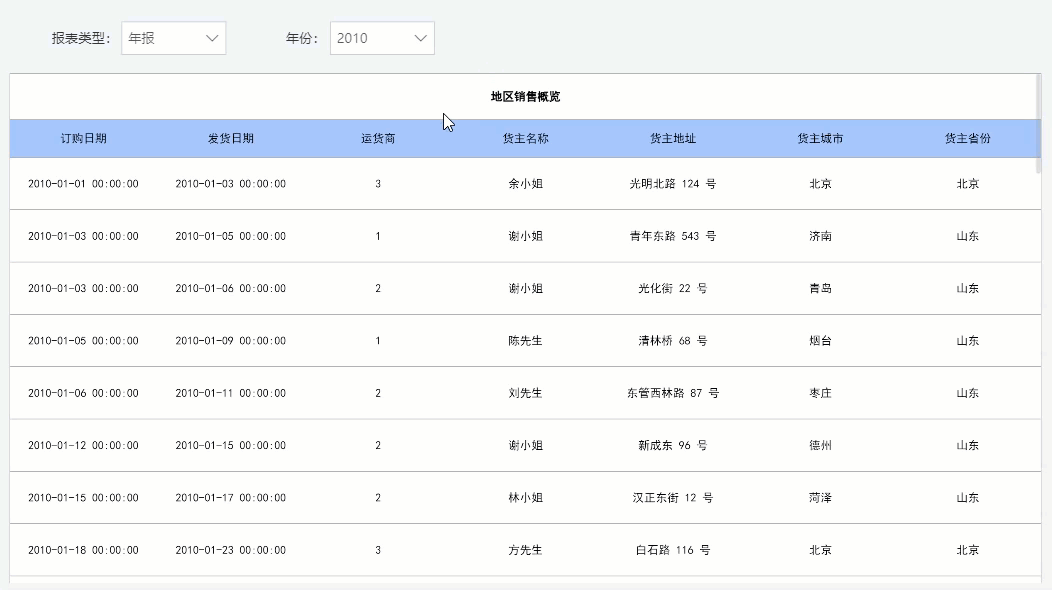Select 年报 in the report type selector
Image resolution: width=1052 pixels, height=590 pixels.
pos(160,37)
